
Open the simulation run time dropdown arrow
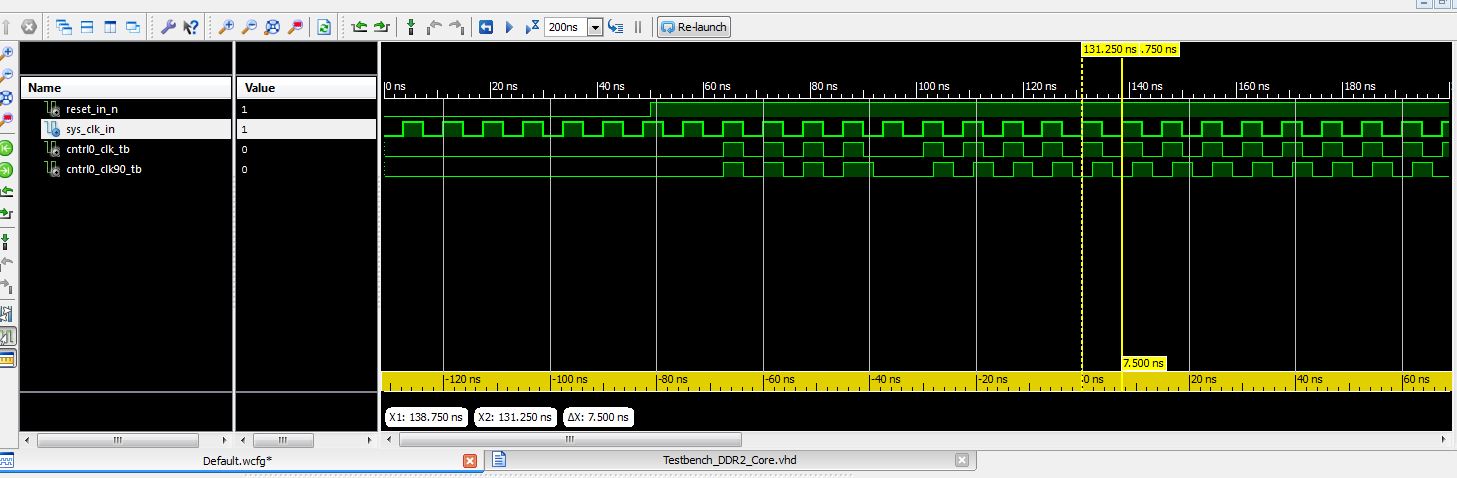pos(595,27)
